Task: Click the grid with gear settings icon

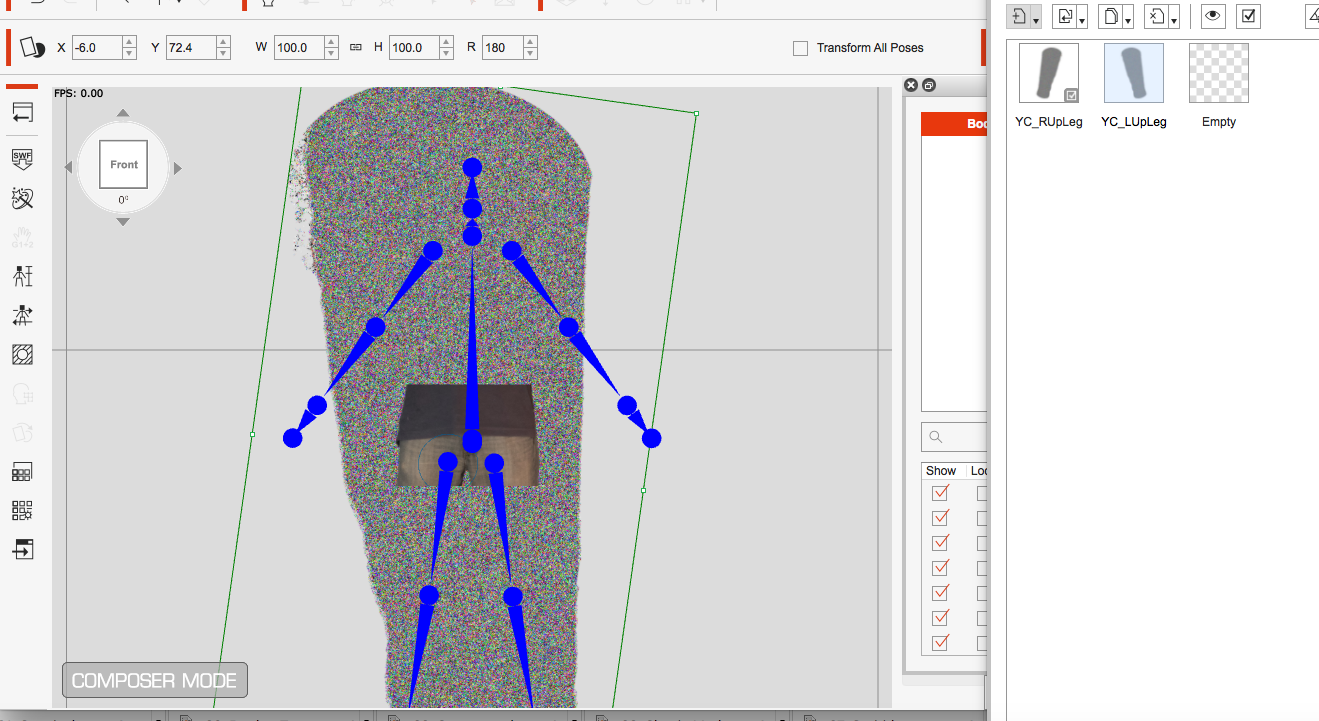Action: pos(22,511)
